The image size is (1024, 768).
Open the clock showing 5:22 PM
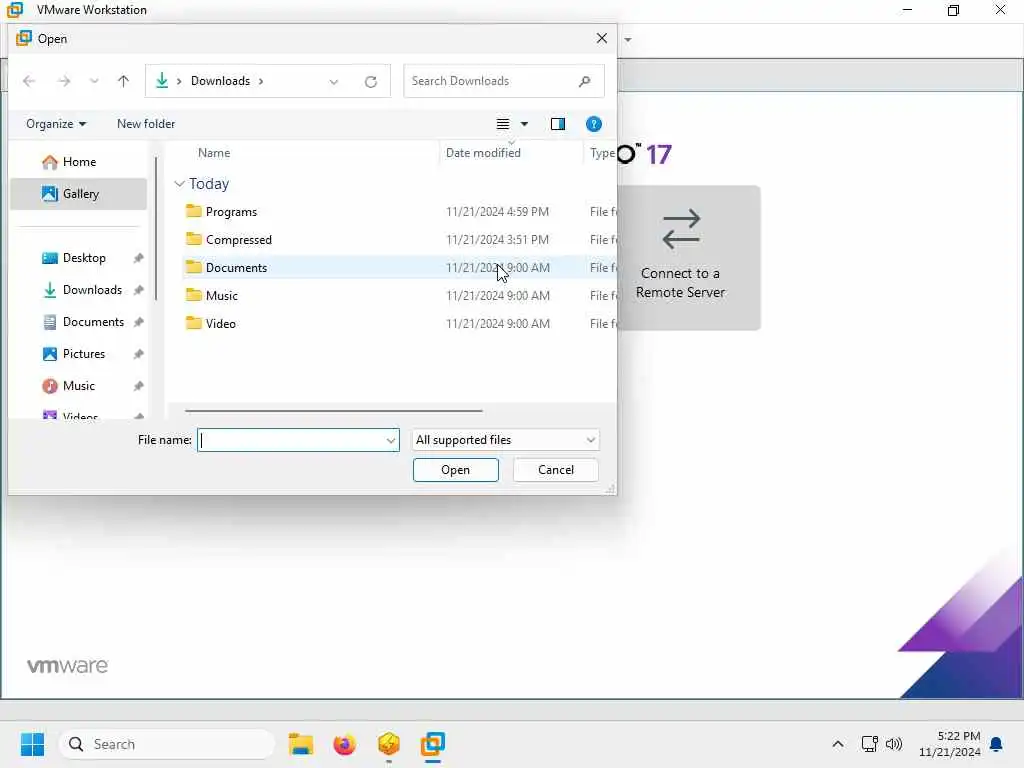click(x=950, y=744)
